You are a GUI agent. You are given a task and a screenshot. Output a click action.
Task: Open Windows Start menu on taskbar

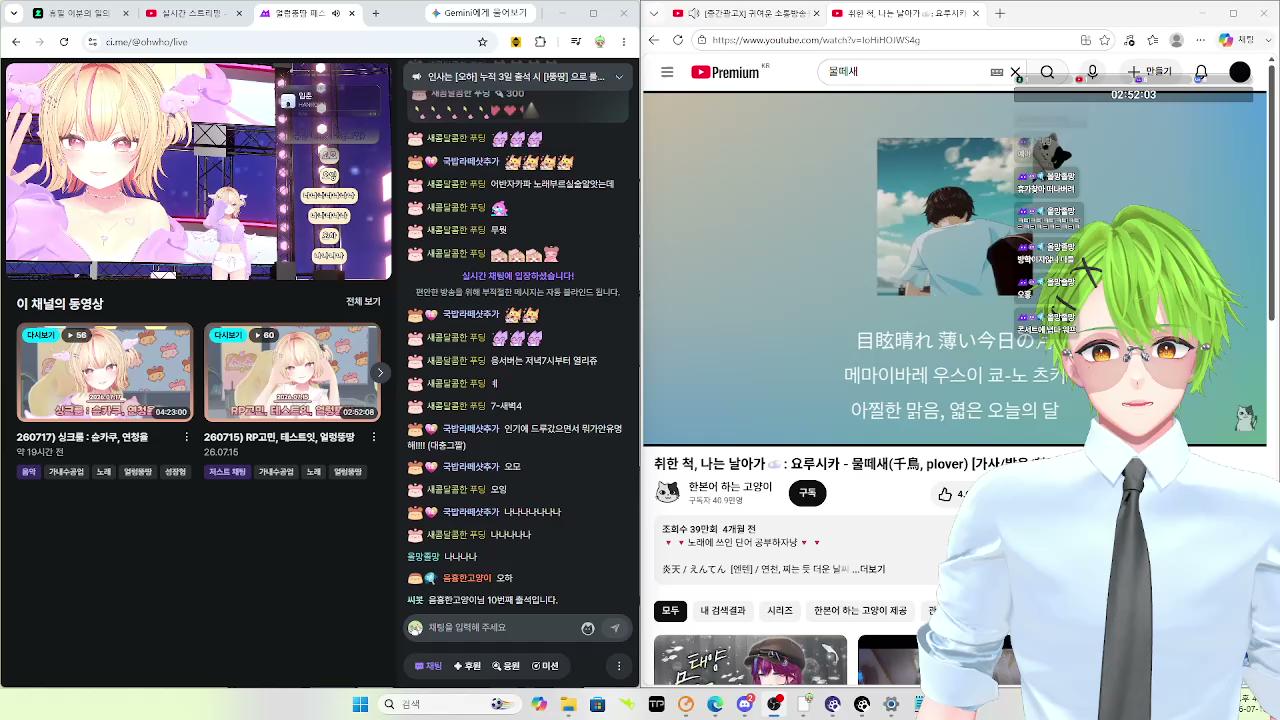click(360, 704)
